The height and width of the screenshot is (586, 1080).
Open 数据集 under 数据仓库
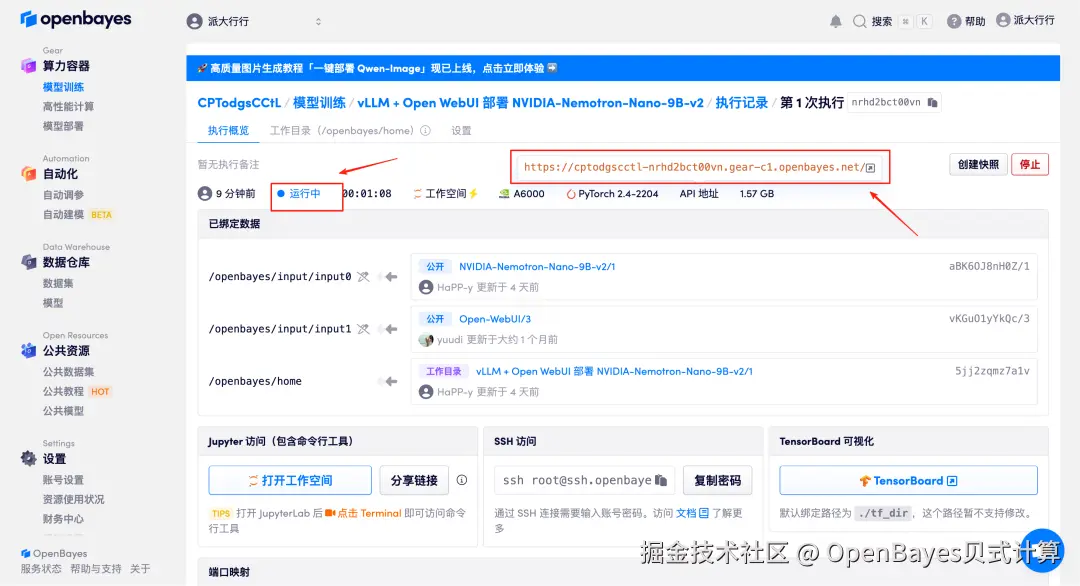click(58, 283)
